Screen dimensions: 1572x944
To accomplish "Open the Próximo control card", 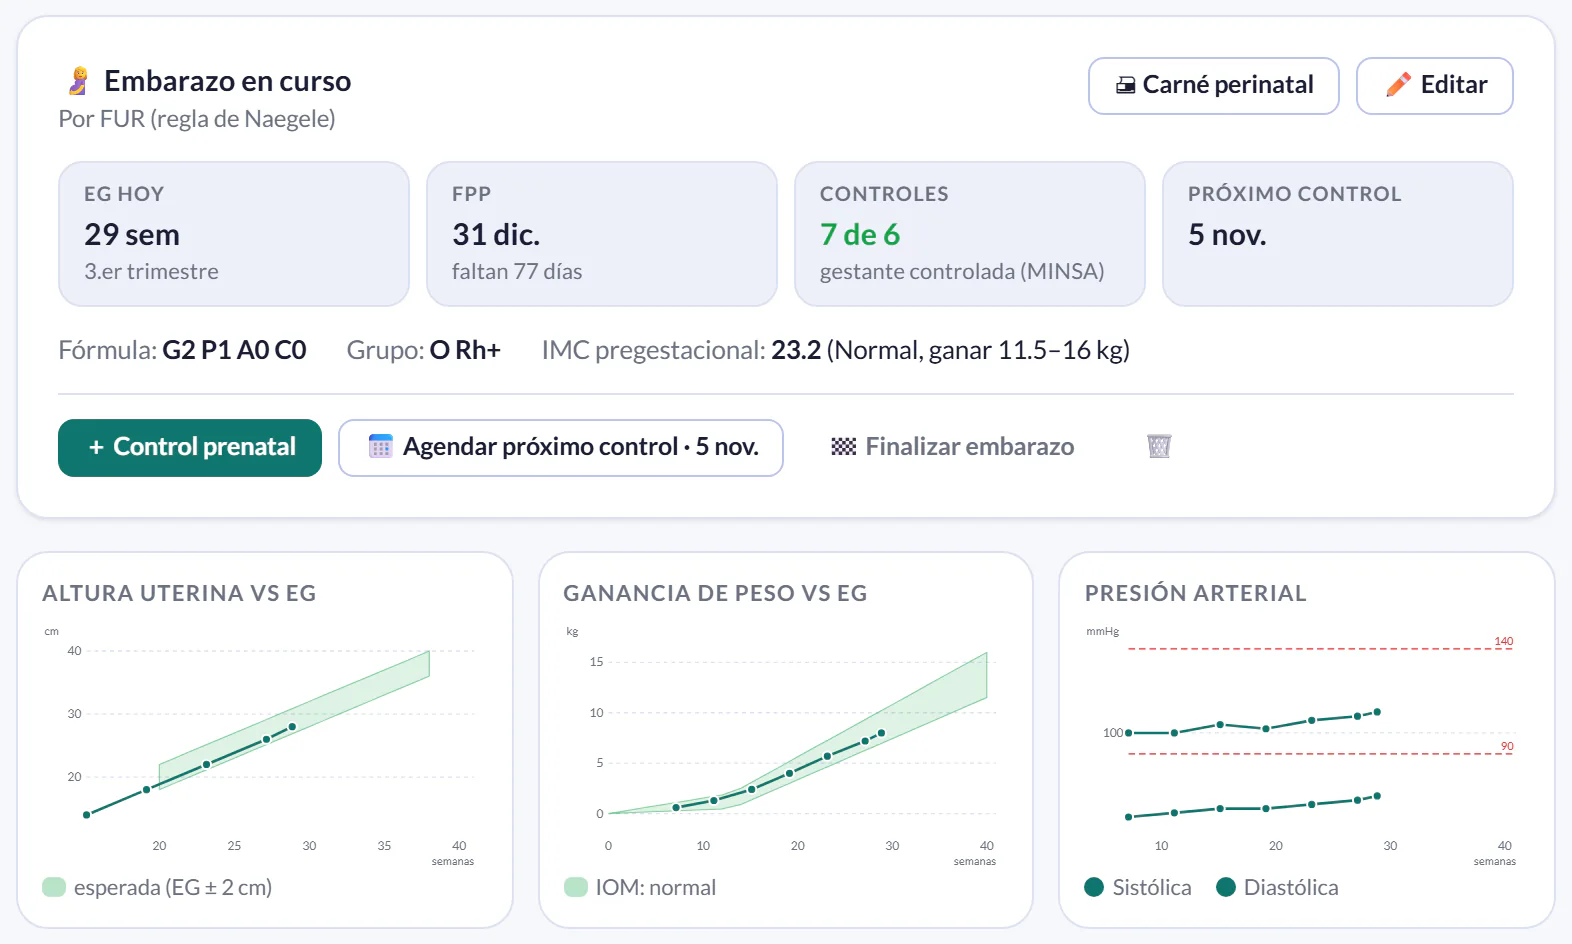I will [x=1338, y=234].
